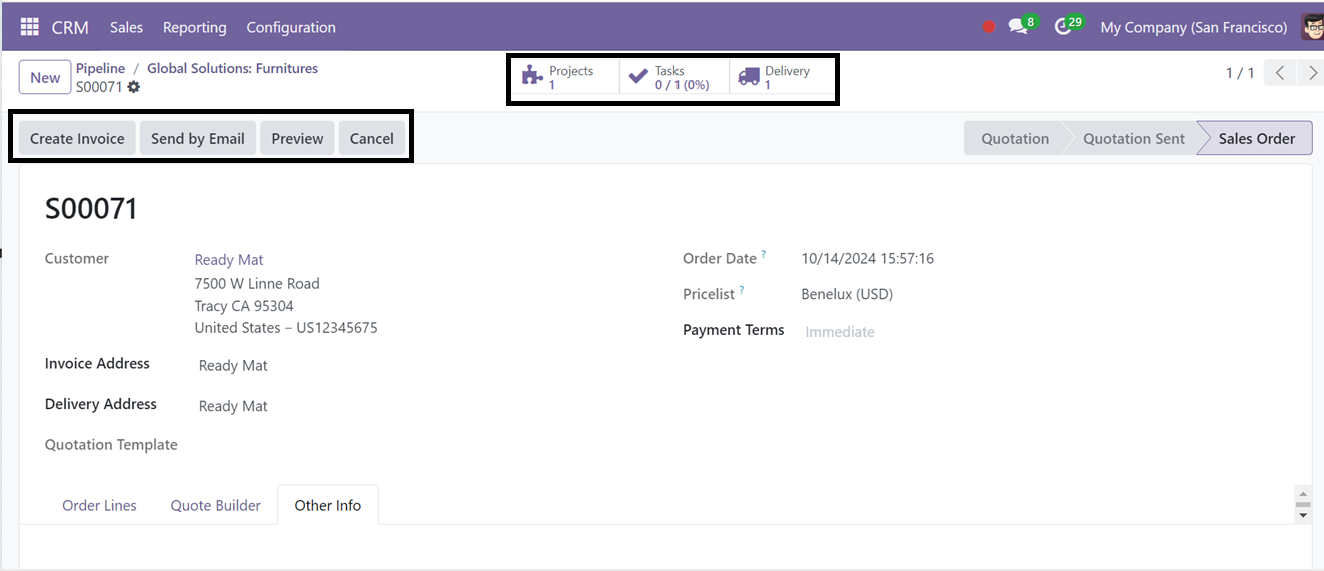Open the Ready Mat customer link
This screenshot has height=571, width=1324.
point(229,260)
